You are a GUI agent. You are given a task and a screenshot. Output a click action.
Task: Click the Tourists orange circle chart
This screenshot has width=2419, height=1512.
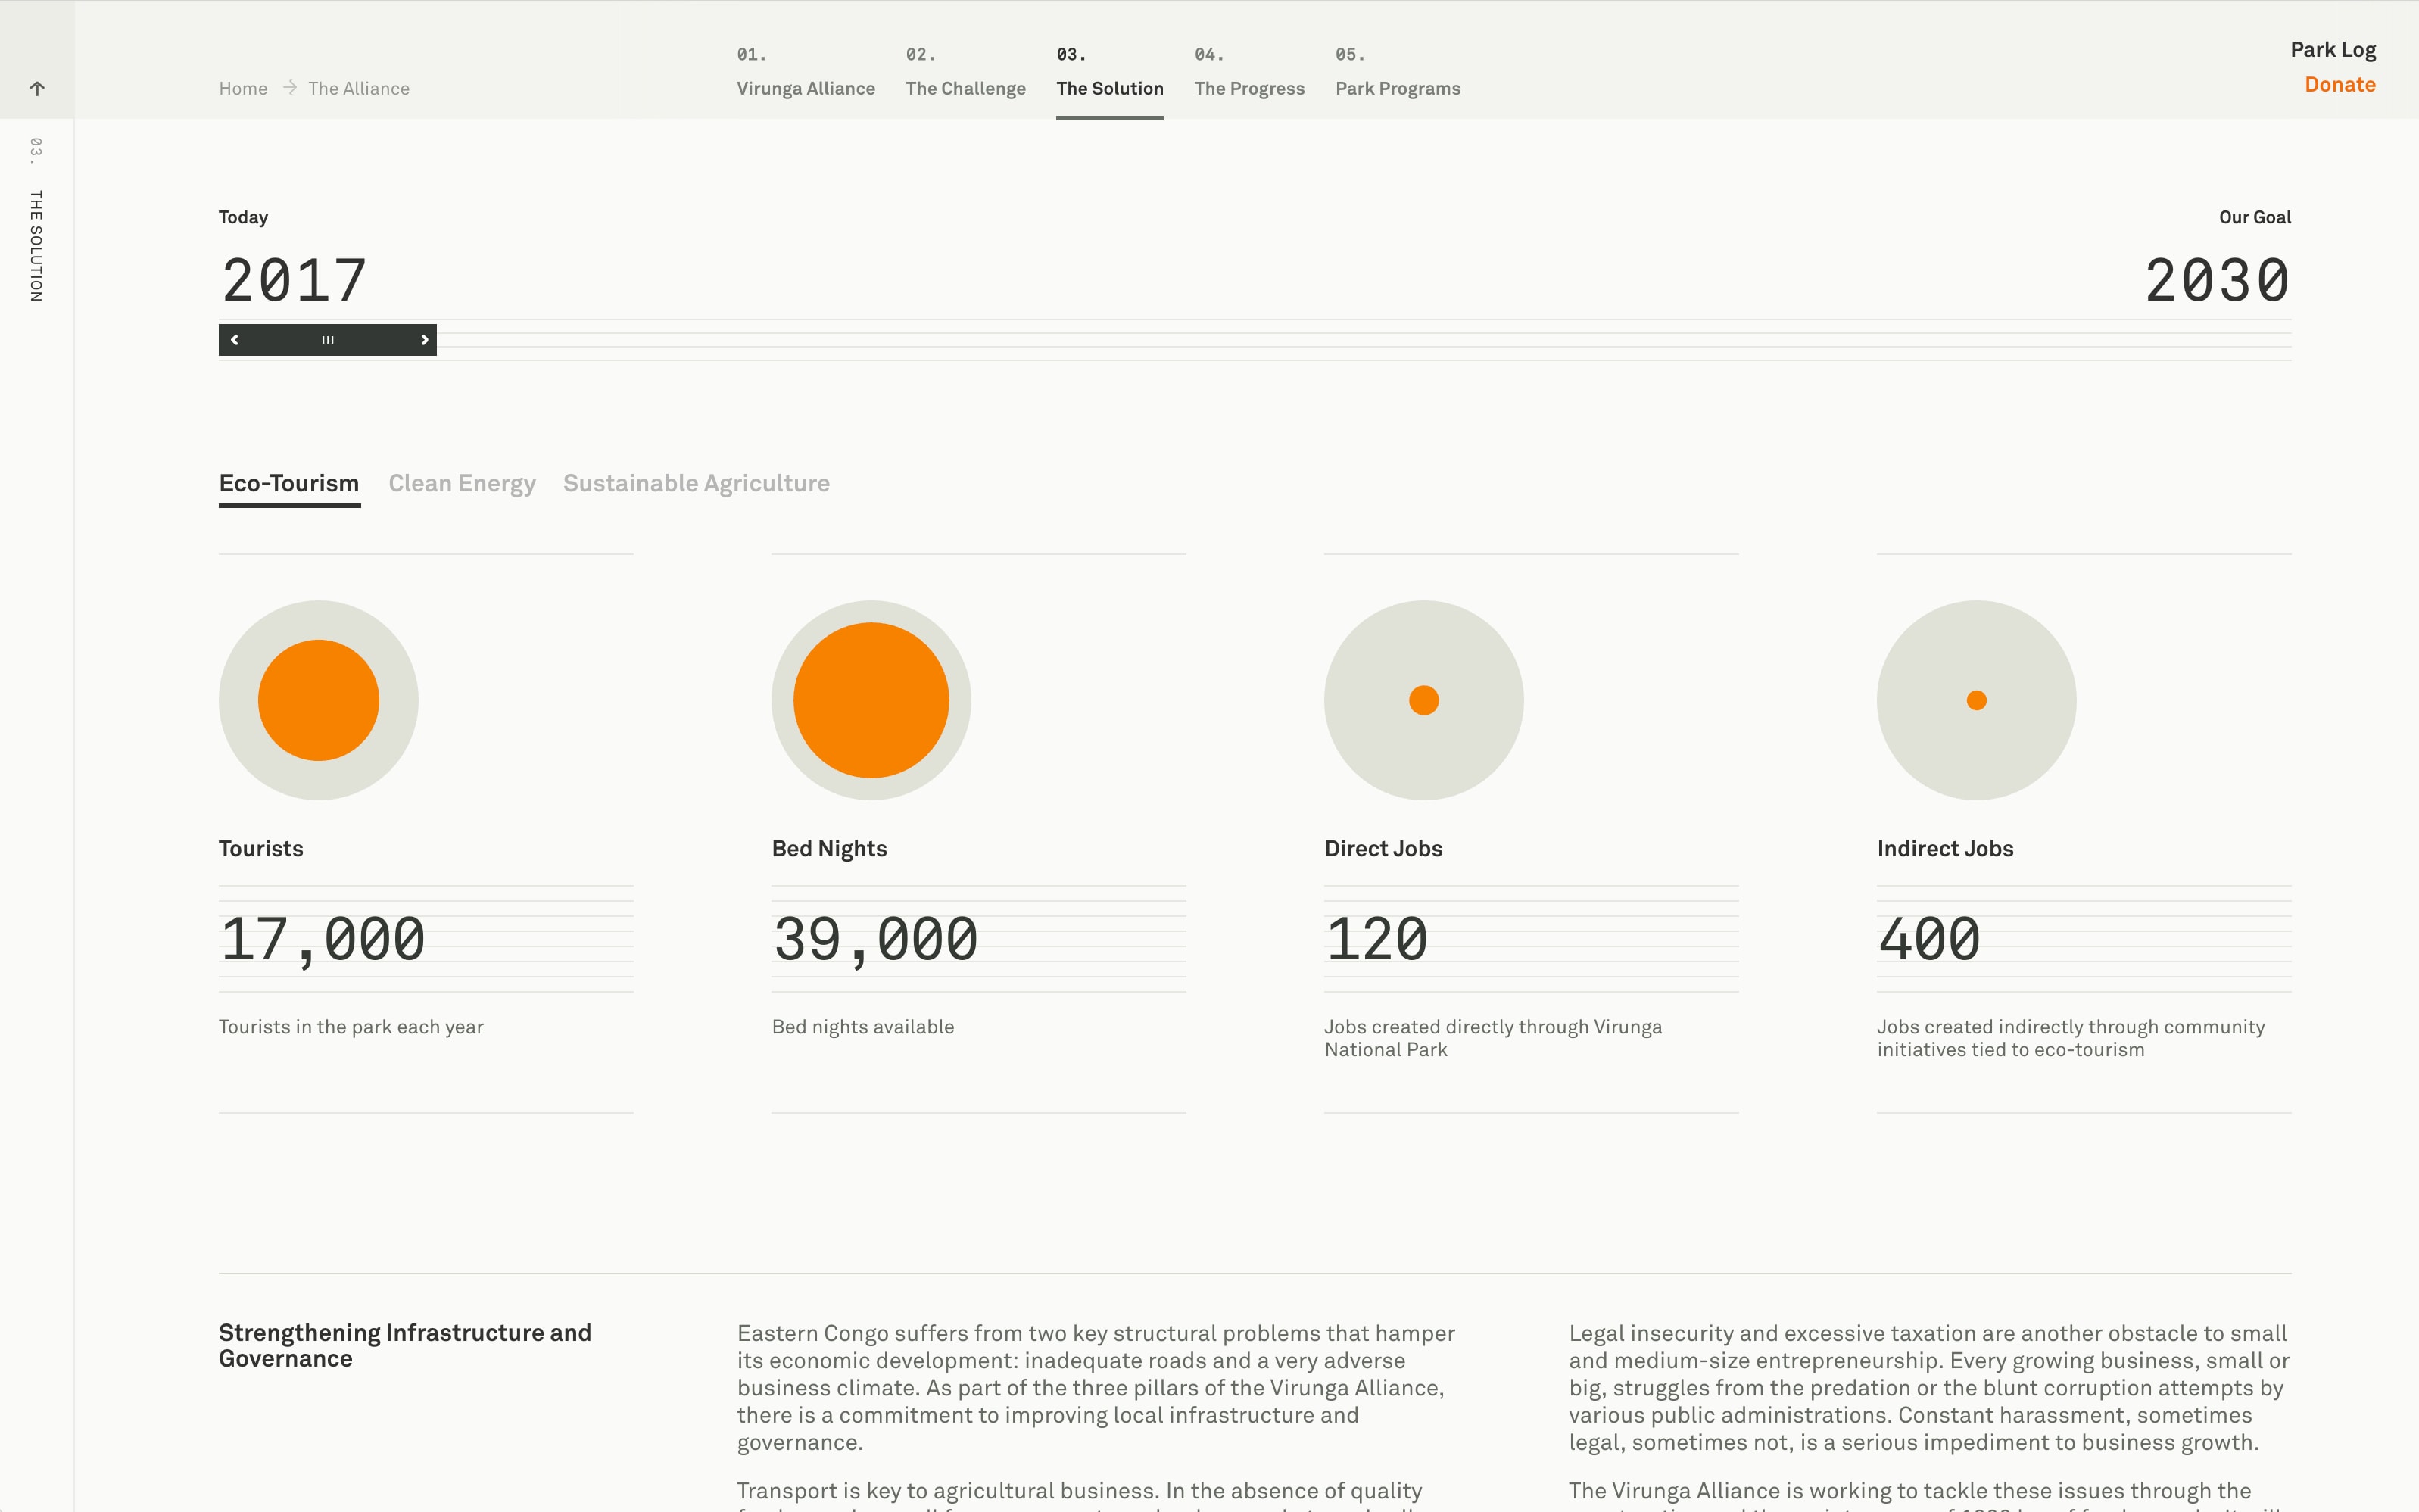point(318,700)
